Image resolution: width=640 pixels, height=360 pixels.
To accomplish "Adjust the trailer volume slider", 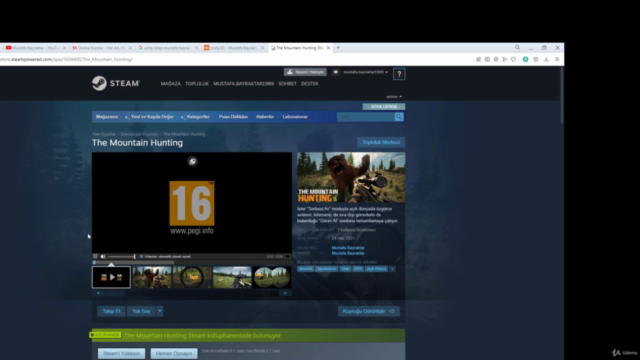I will click(121, 257).
